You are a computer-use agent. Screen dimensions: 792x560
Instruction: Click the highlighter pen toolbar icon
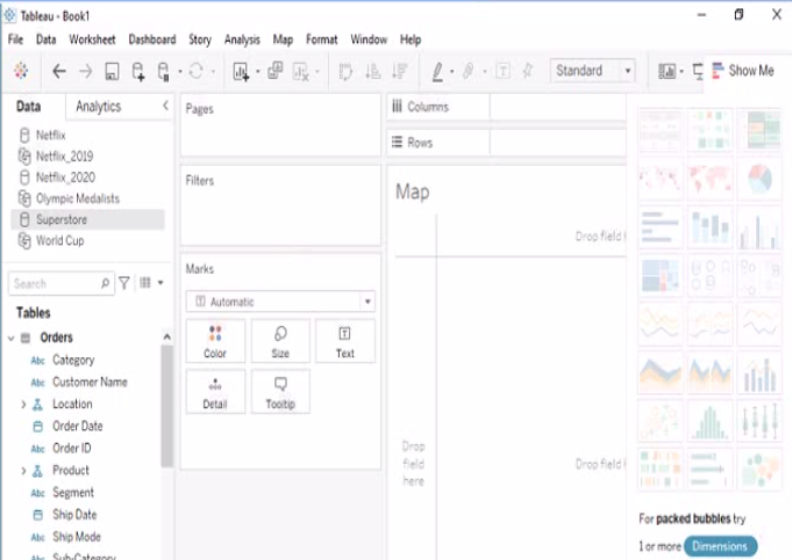pyautogui.click(x=437, y=71)
